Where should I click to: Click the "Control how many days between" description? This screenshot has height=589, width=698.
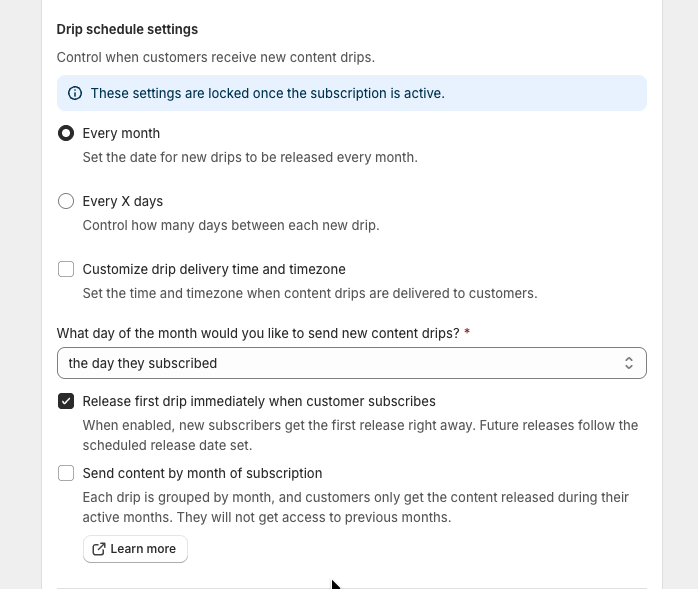click(x=231, y=225)
